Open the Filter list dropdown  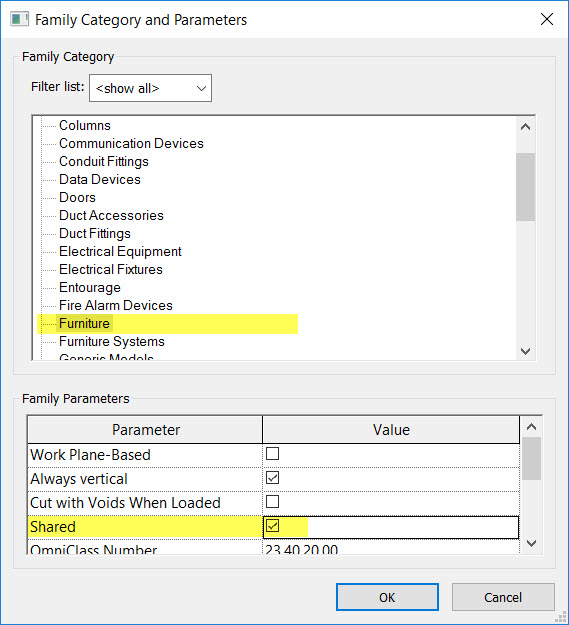(x=150, y=88)
